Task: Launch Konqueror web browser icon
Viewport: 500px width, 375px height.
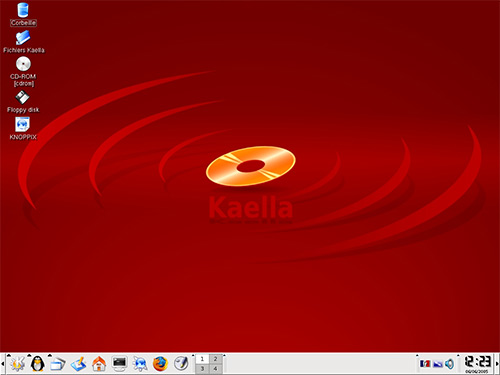Action: (140, 364)
